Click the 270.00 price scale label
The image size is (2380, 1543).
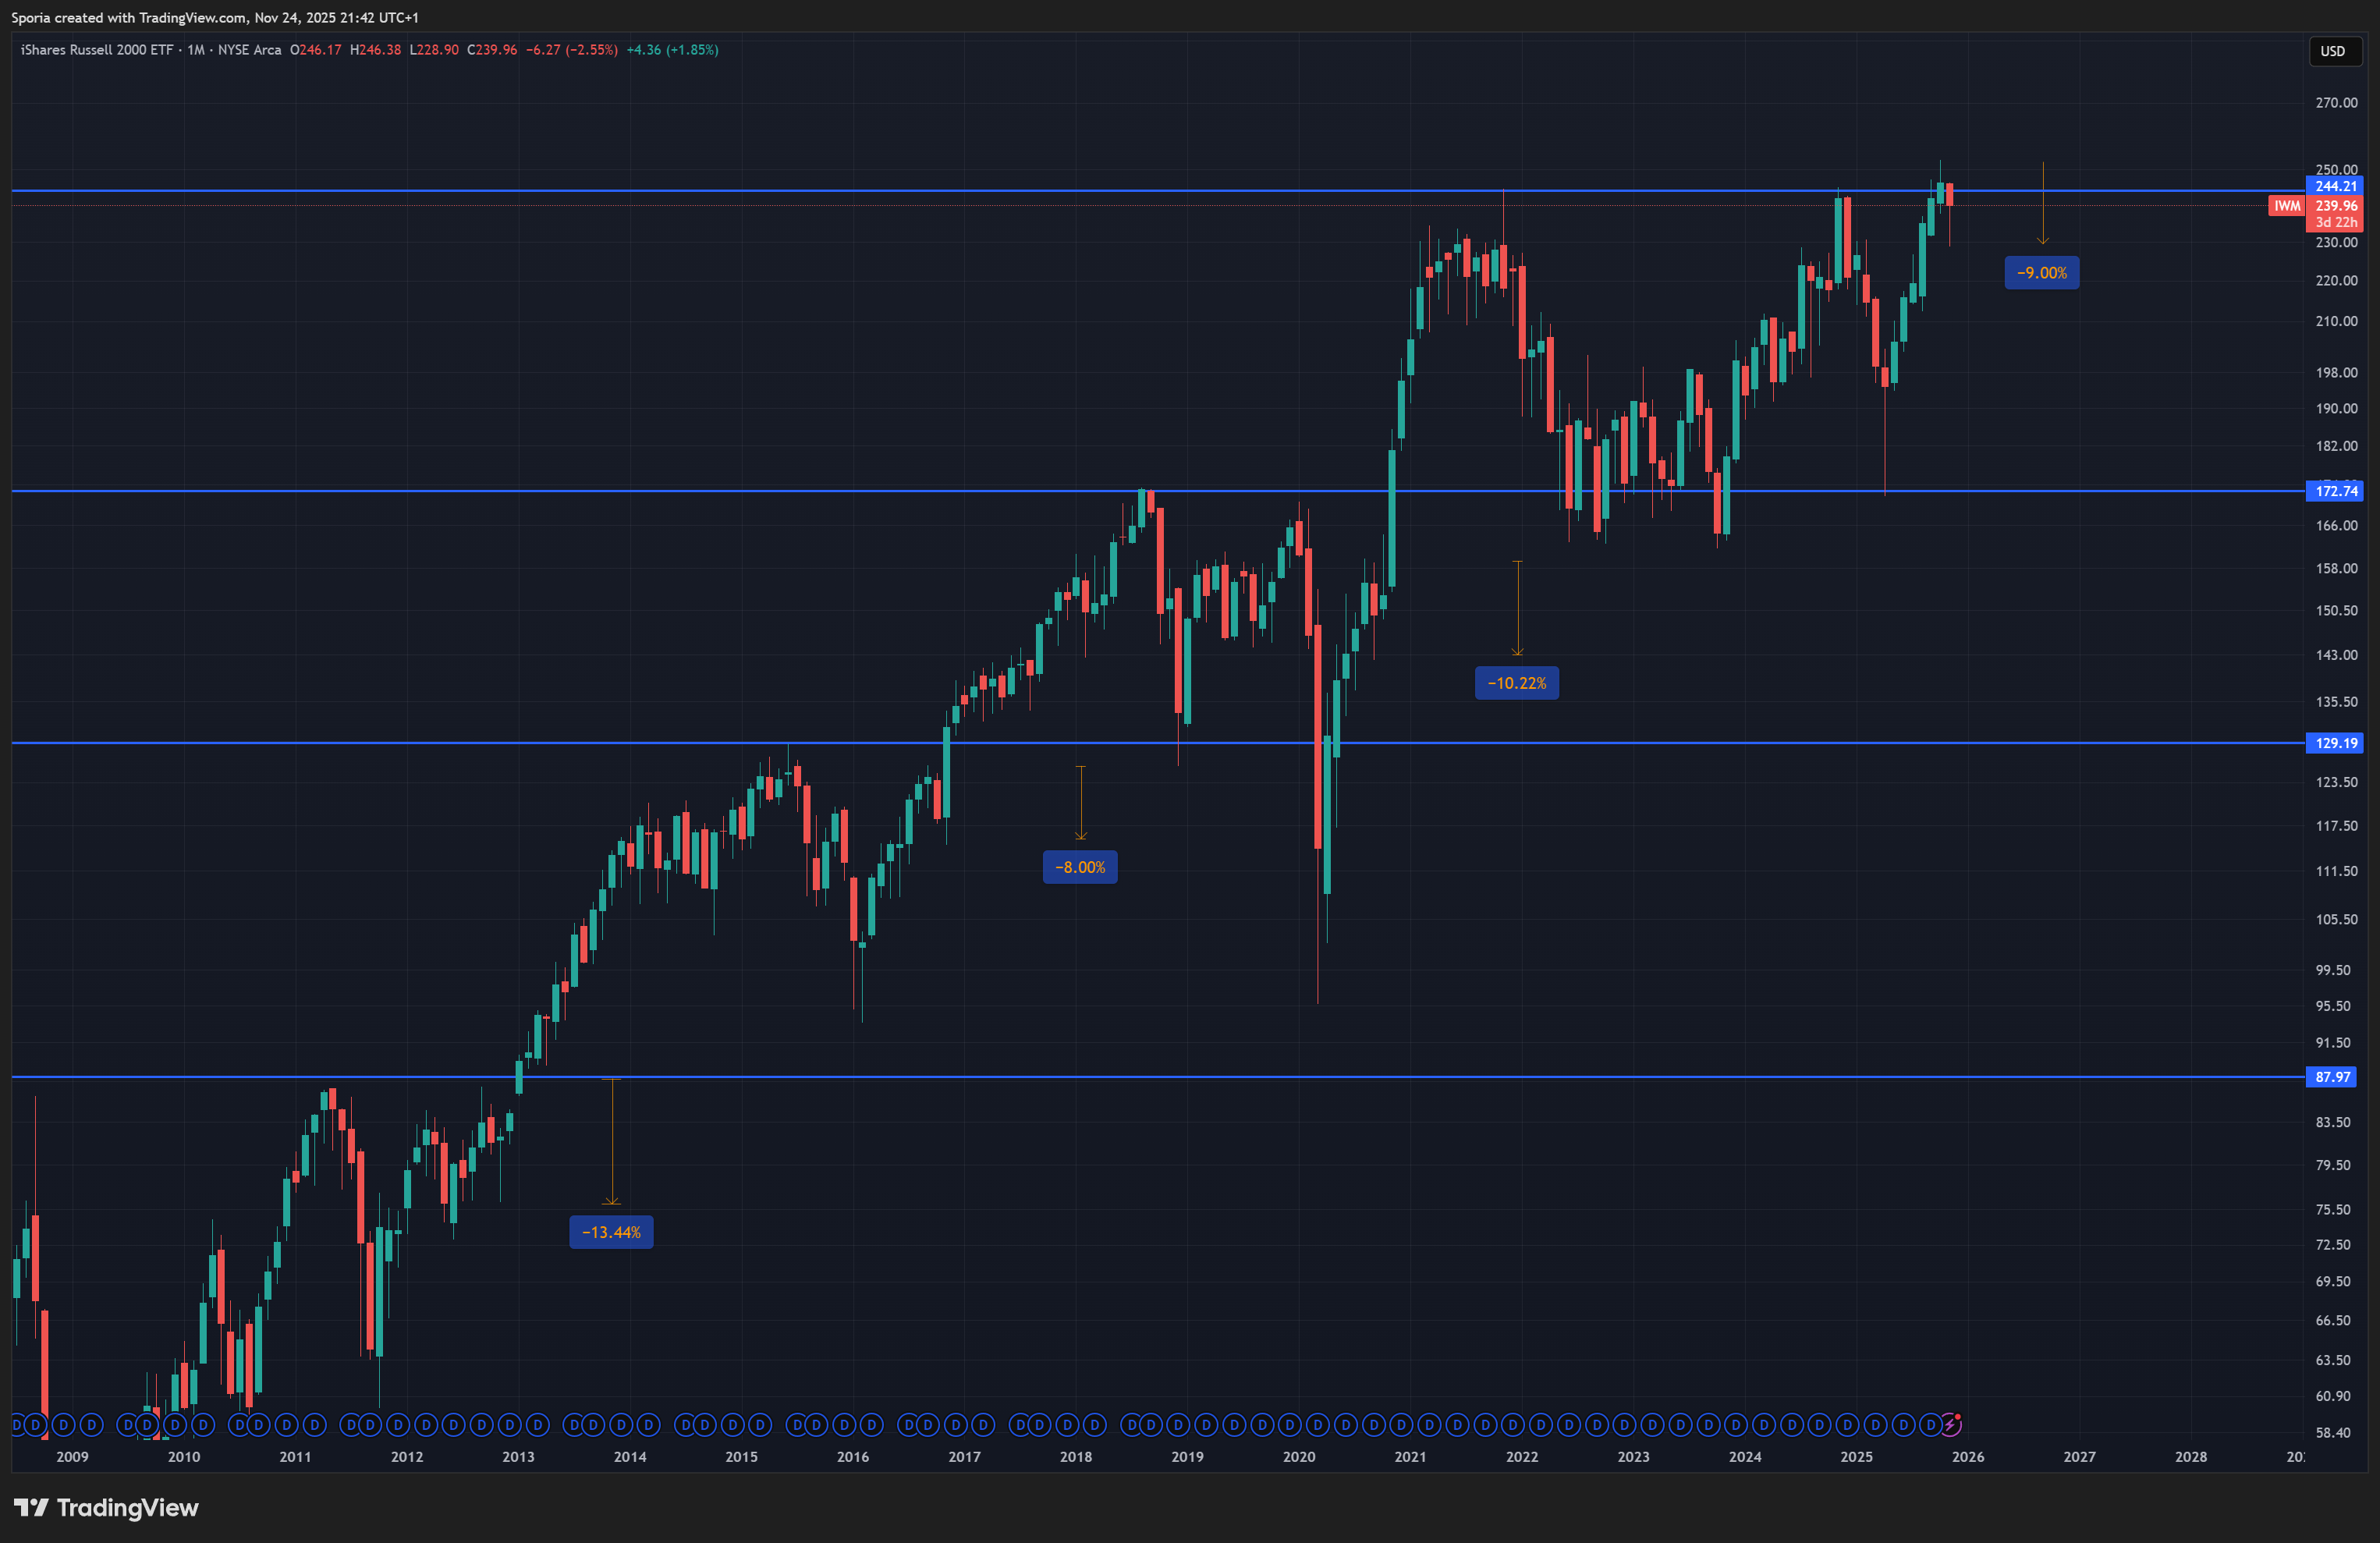click(2336, 103)
